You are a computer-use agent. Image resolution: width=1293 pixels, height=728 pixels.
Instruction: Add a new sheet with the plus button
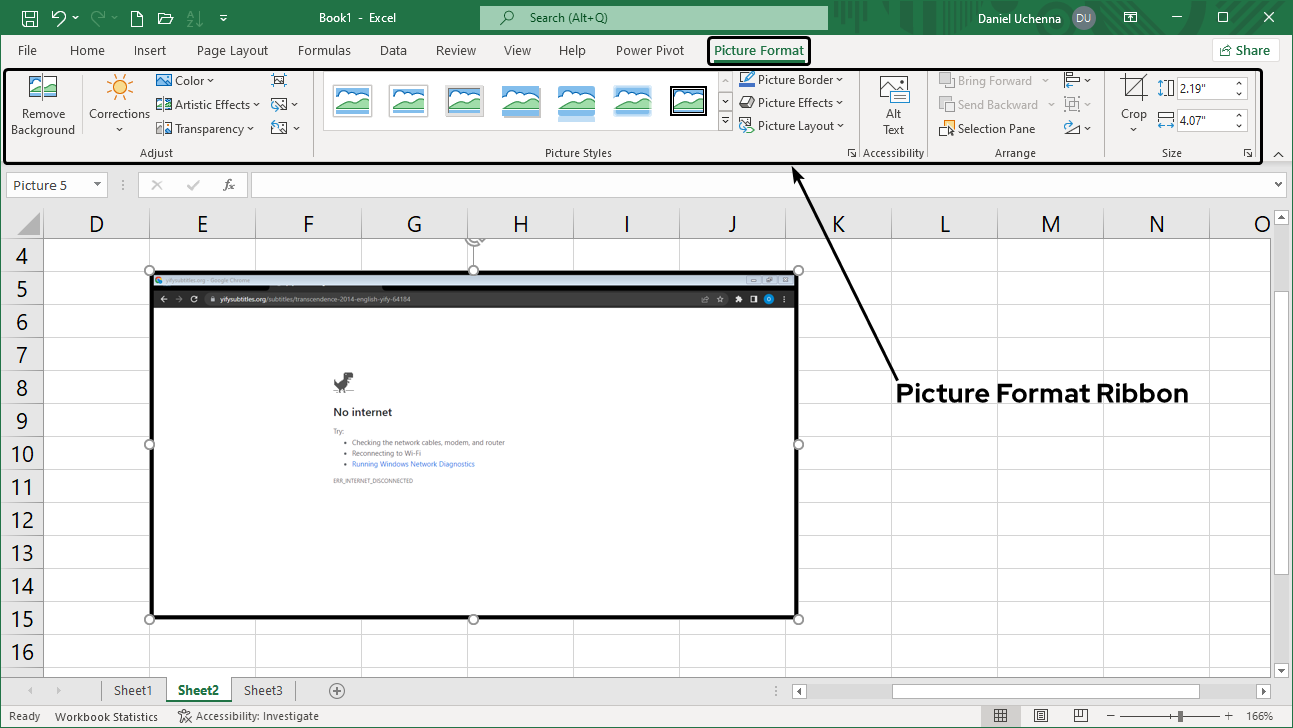point(336,690)
